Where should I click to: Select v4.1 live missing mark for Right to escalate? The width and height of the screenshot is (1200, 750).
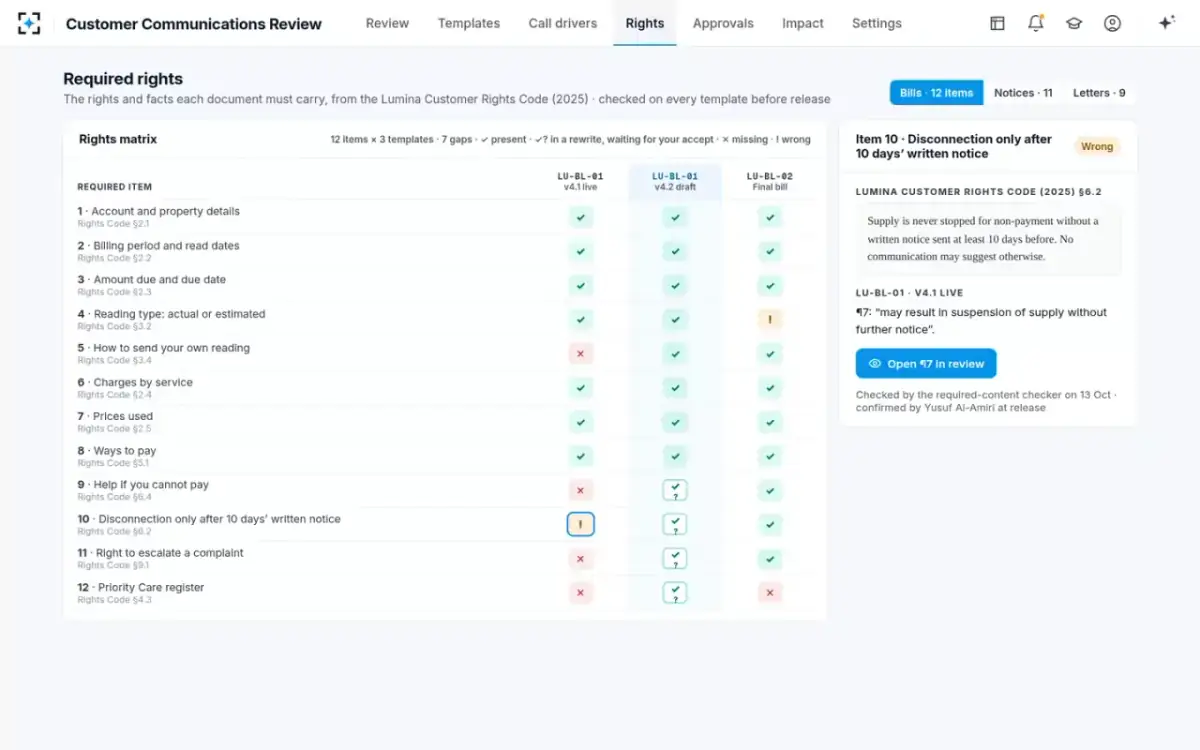click(581, 558)
